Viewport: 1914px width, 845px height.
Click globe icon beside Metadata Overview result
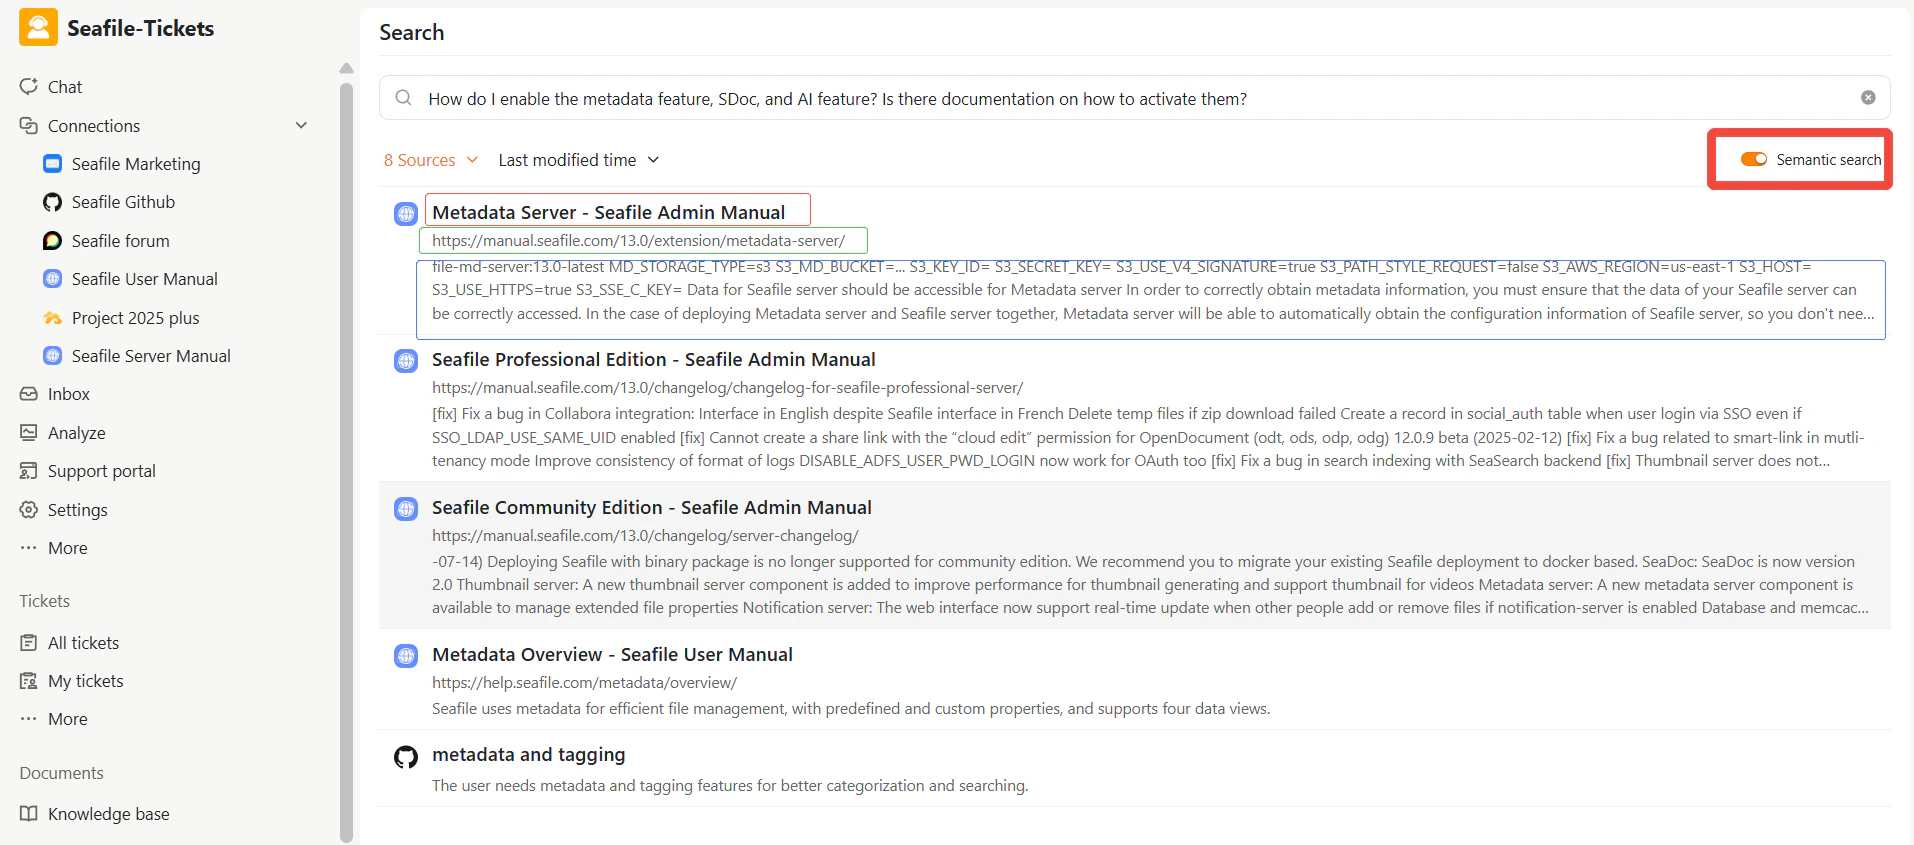[x=406, y=656]
